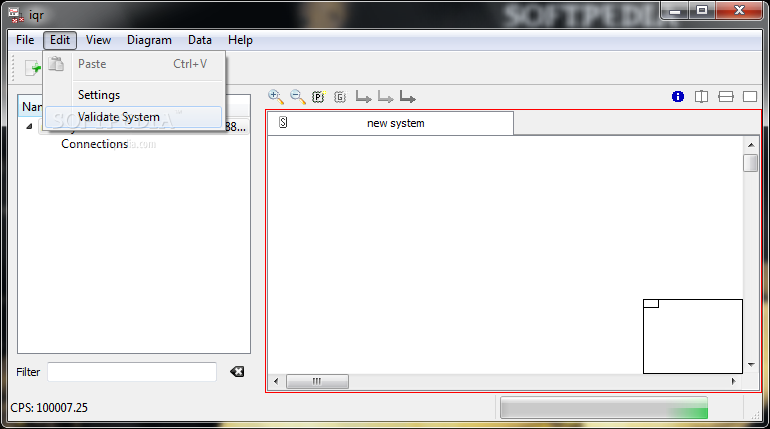770x429 pixels.
Task: Zoom out of the diagram
Action: click(298, 97)
